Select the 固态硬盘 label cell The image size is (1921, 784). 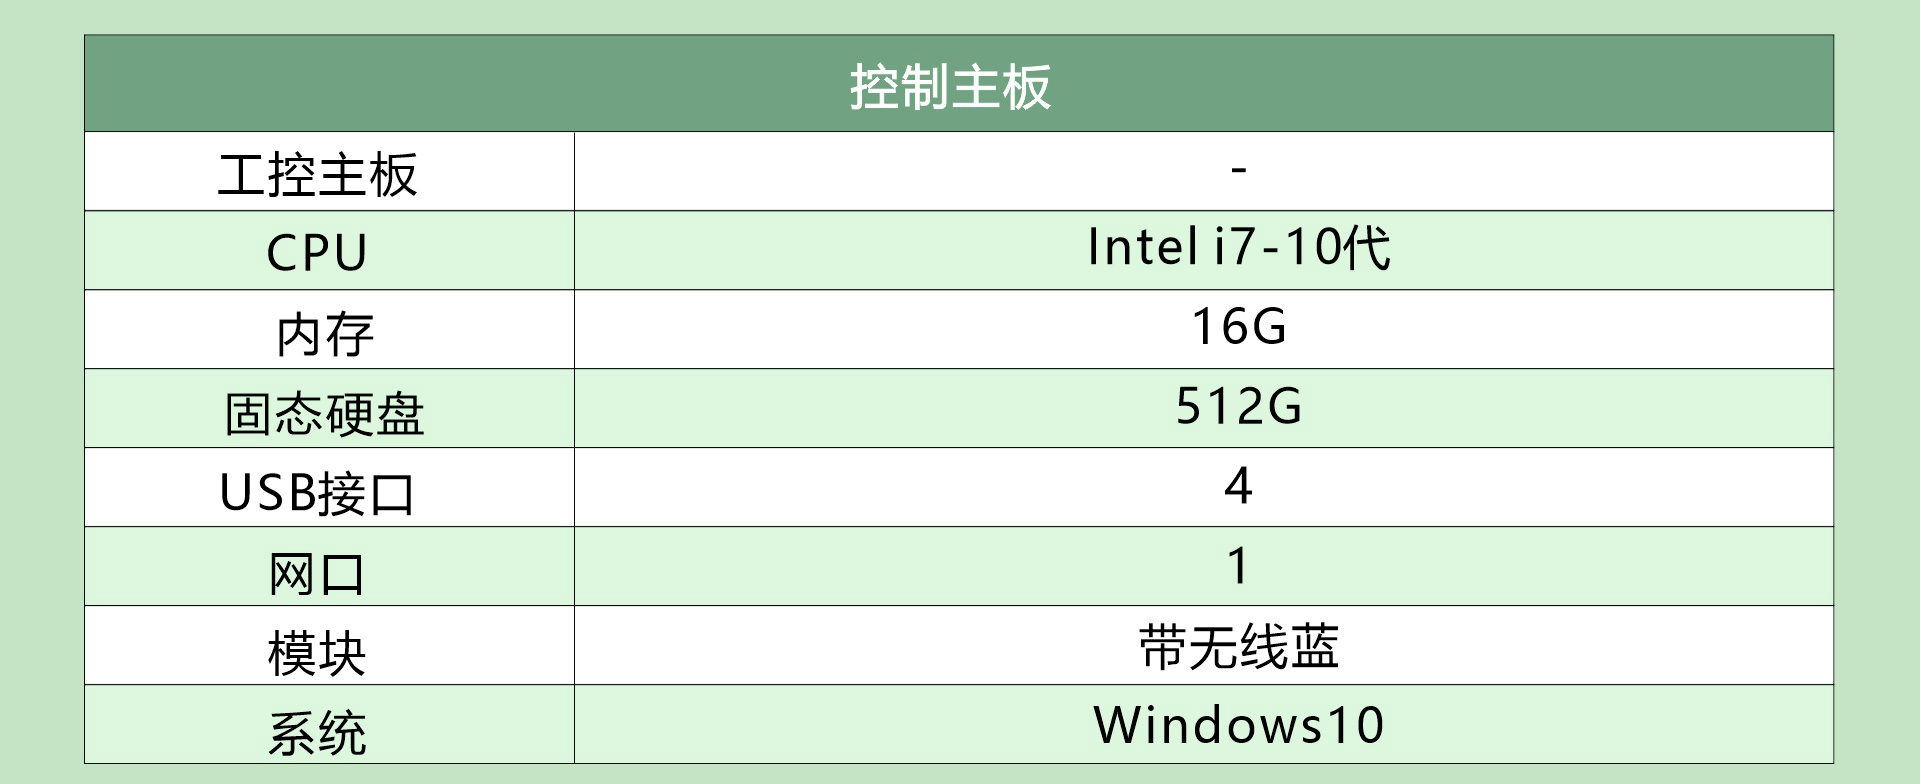pos(324,412)
